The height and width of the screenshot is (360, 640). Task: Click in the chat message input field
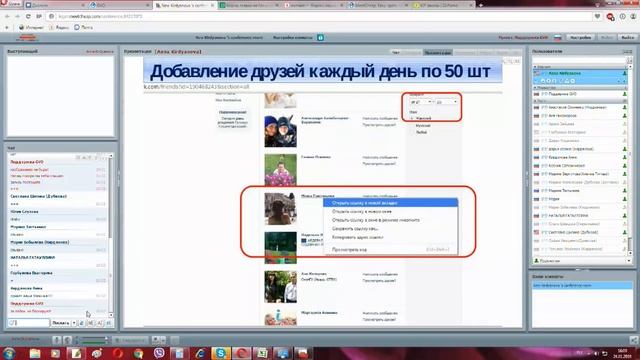tap(29, 323)
